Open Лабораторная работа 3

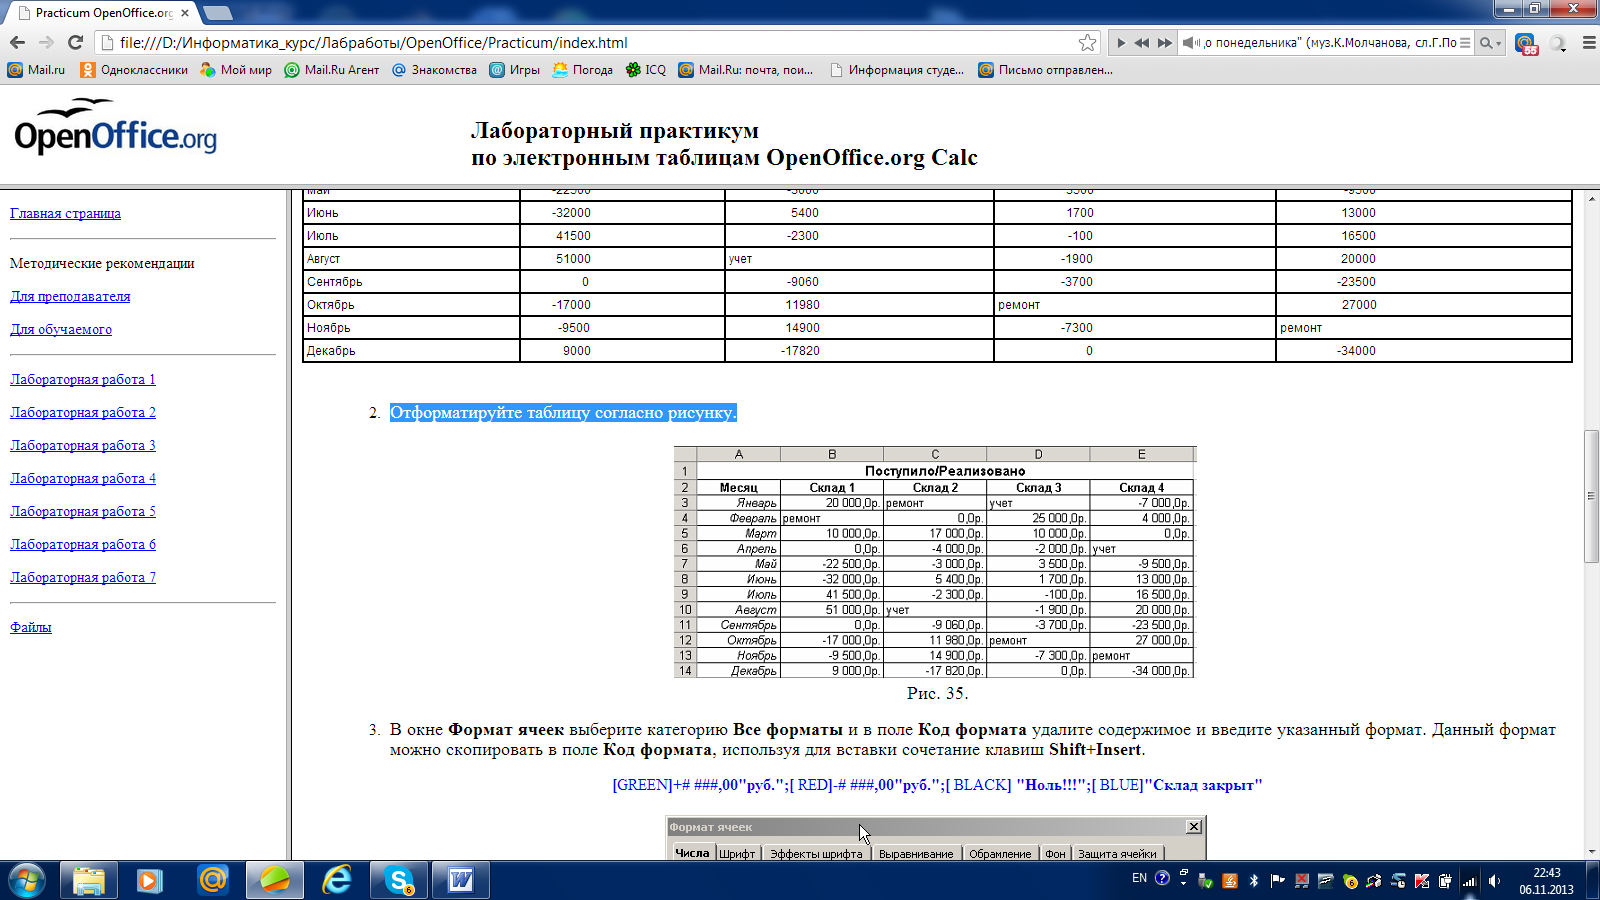83,445
